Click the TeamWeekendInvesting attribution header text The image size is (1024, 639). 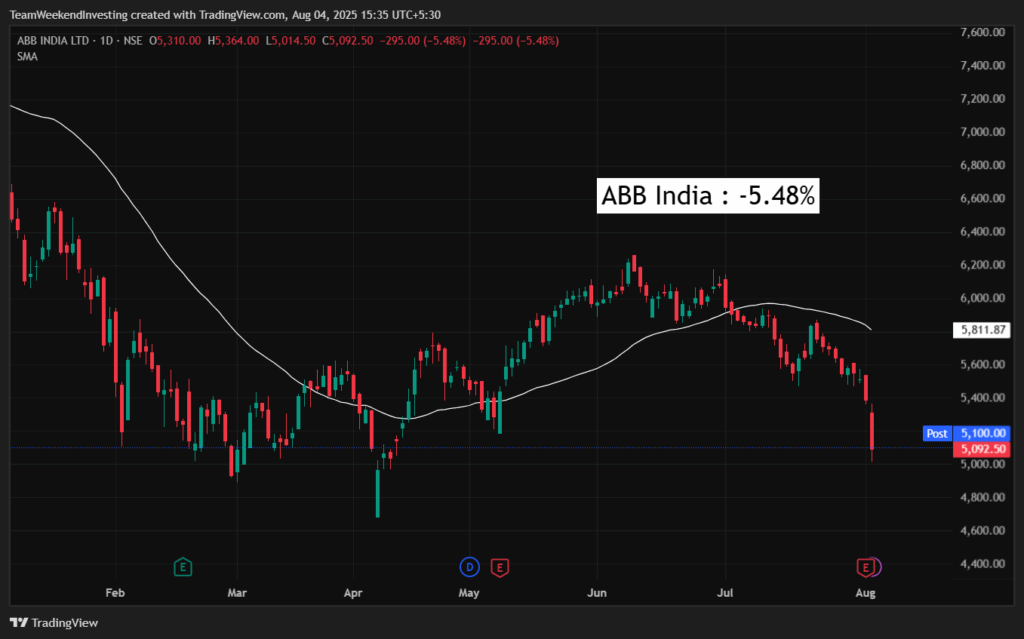pyautogui.click(x=225, y=14)
